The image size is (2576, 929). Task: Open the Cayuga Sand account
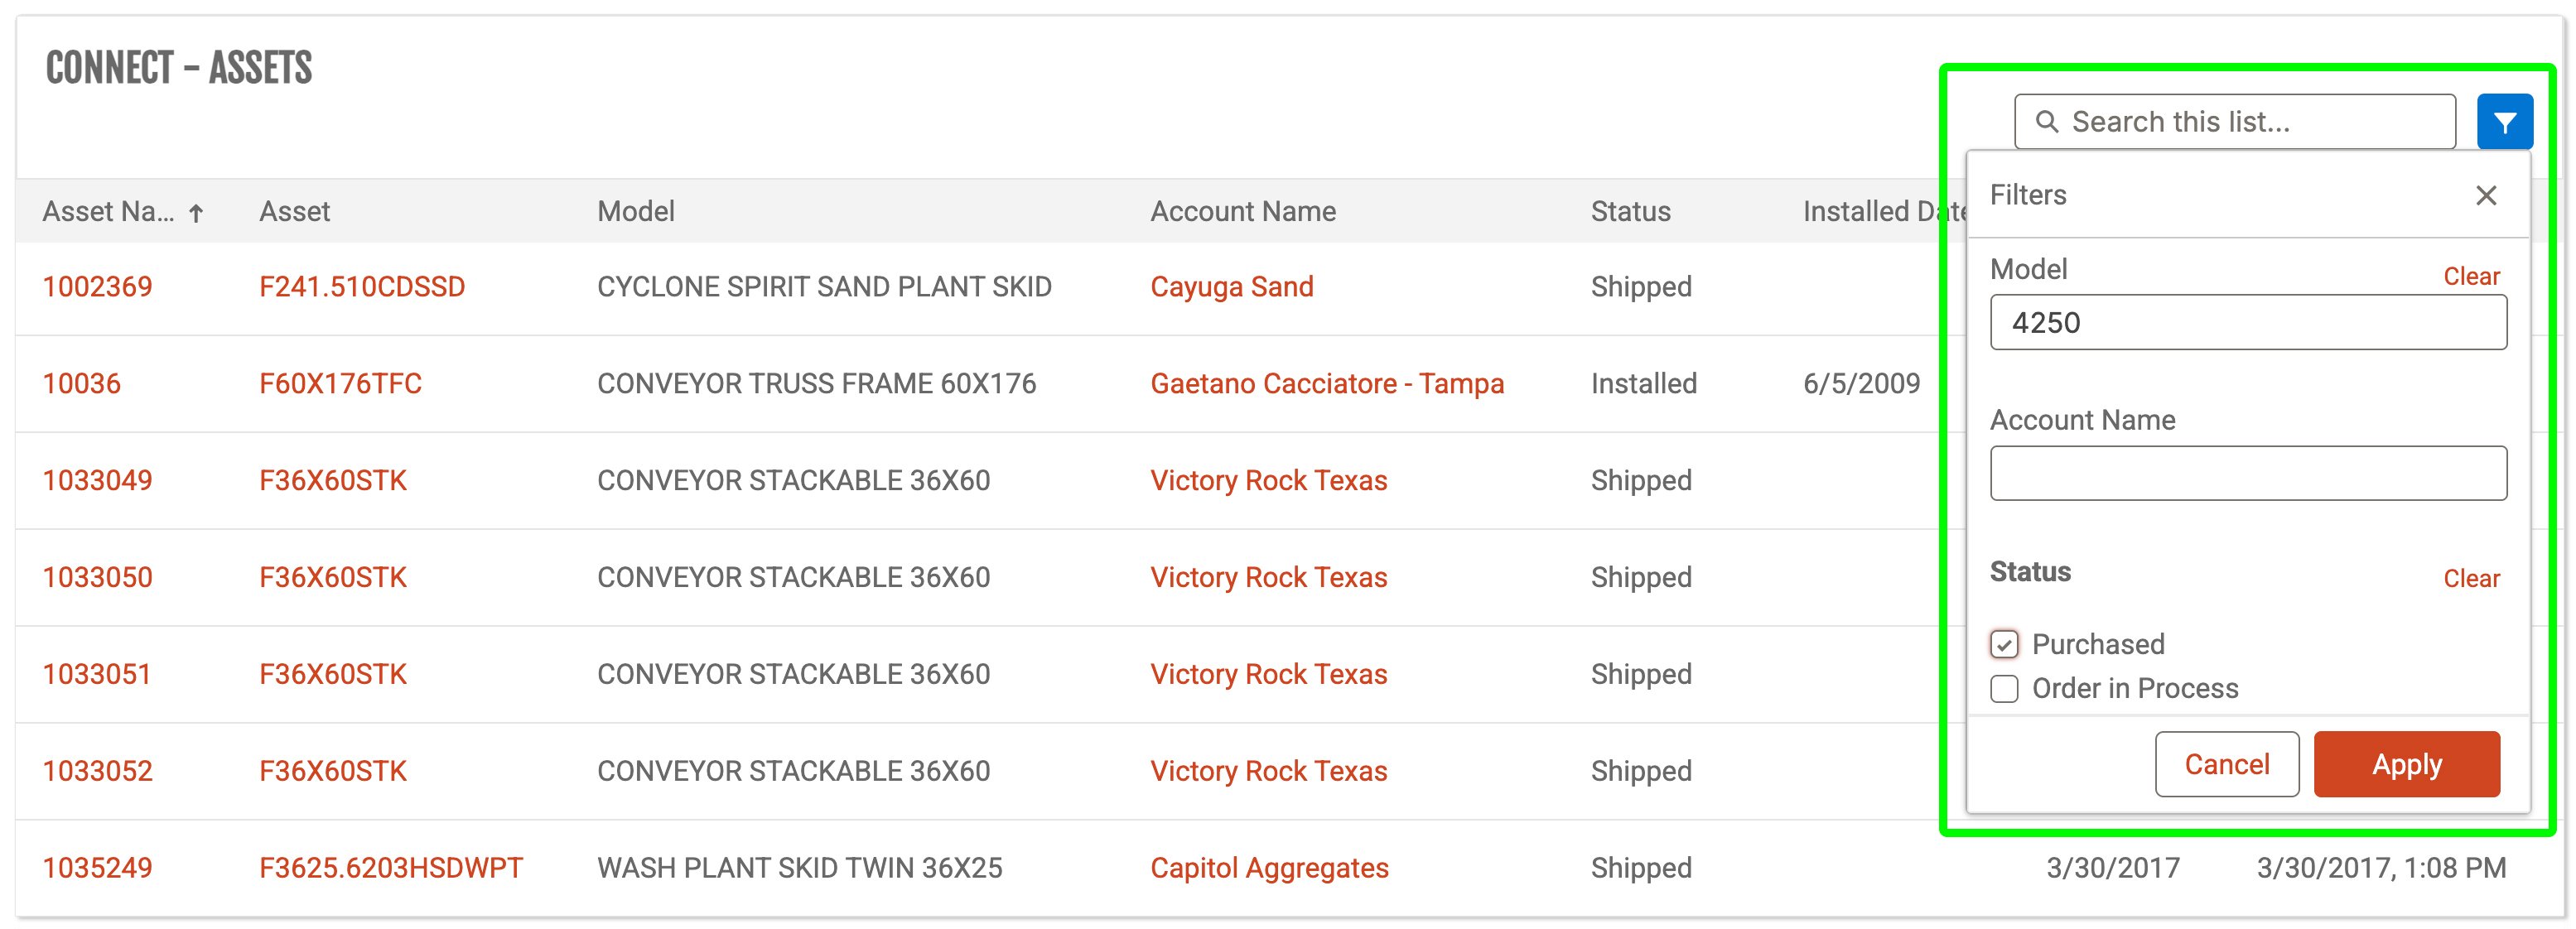point(1231,287)
